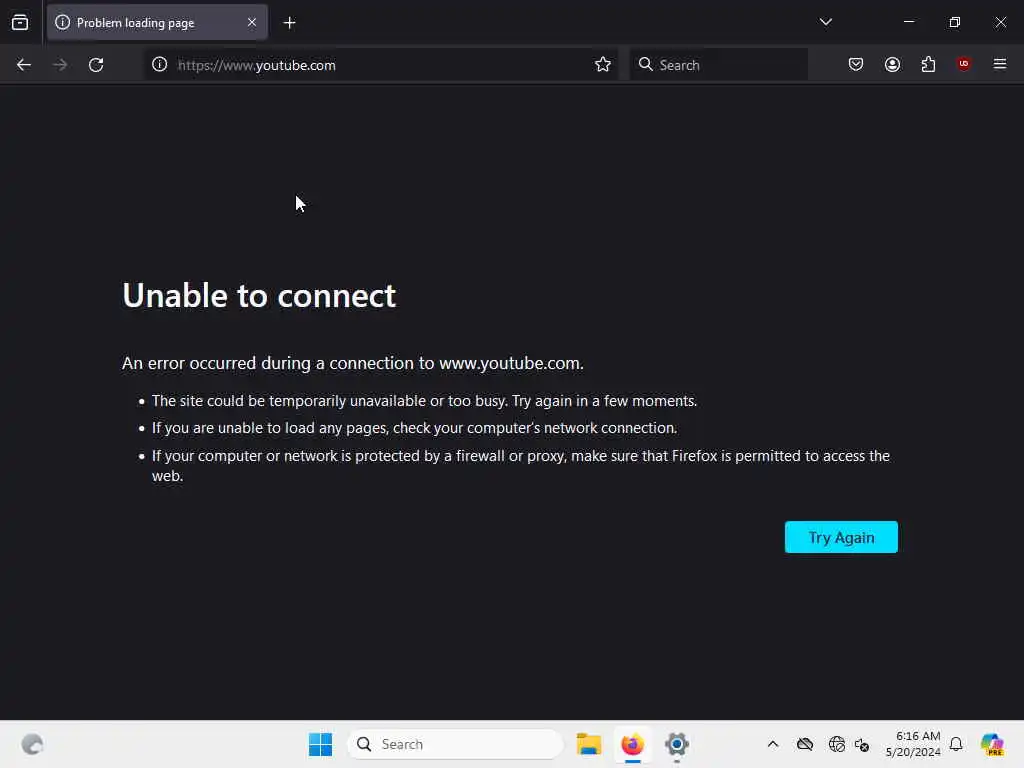Open Firefox account menu
Viewport: 1024px width, 768px height.
point(892,64)
